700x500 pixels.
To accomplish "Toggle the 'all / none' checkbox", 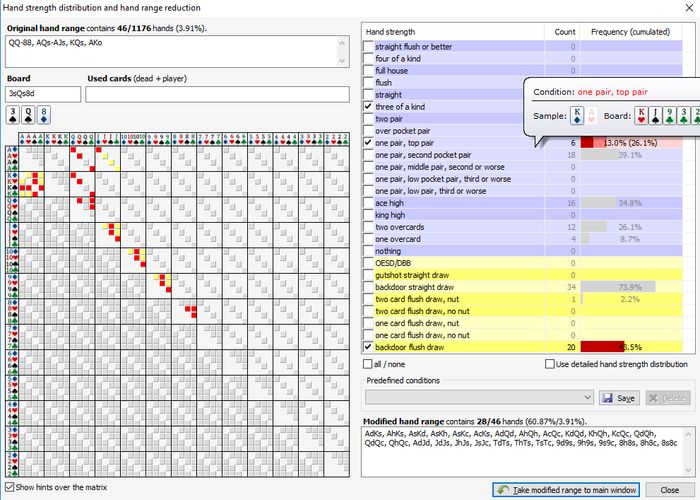I will 367,364.
